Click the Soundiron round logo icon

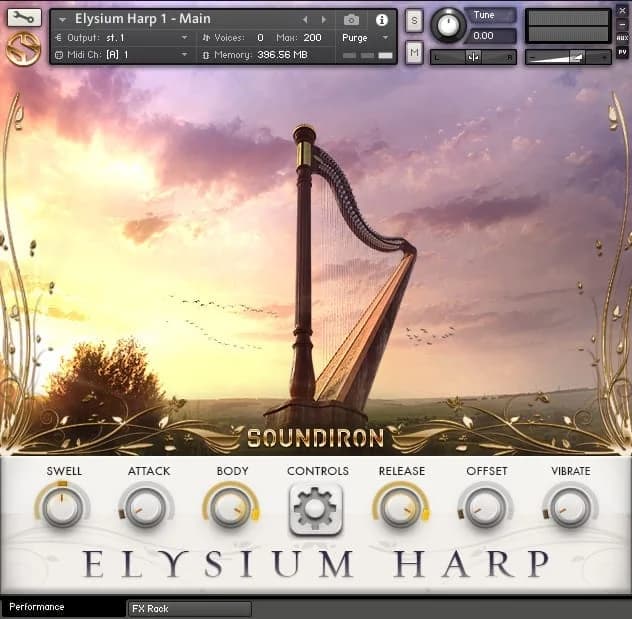[x=23, y=50]
